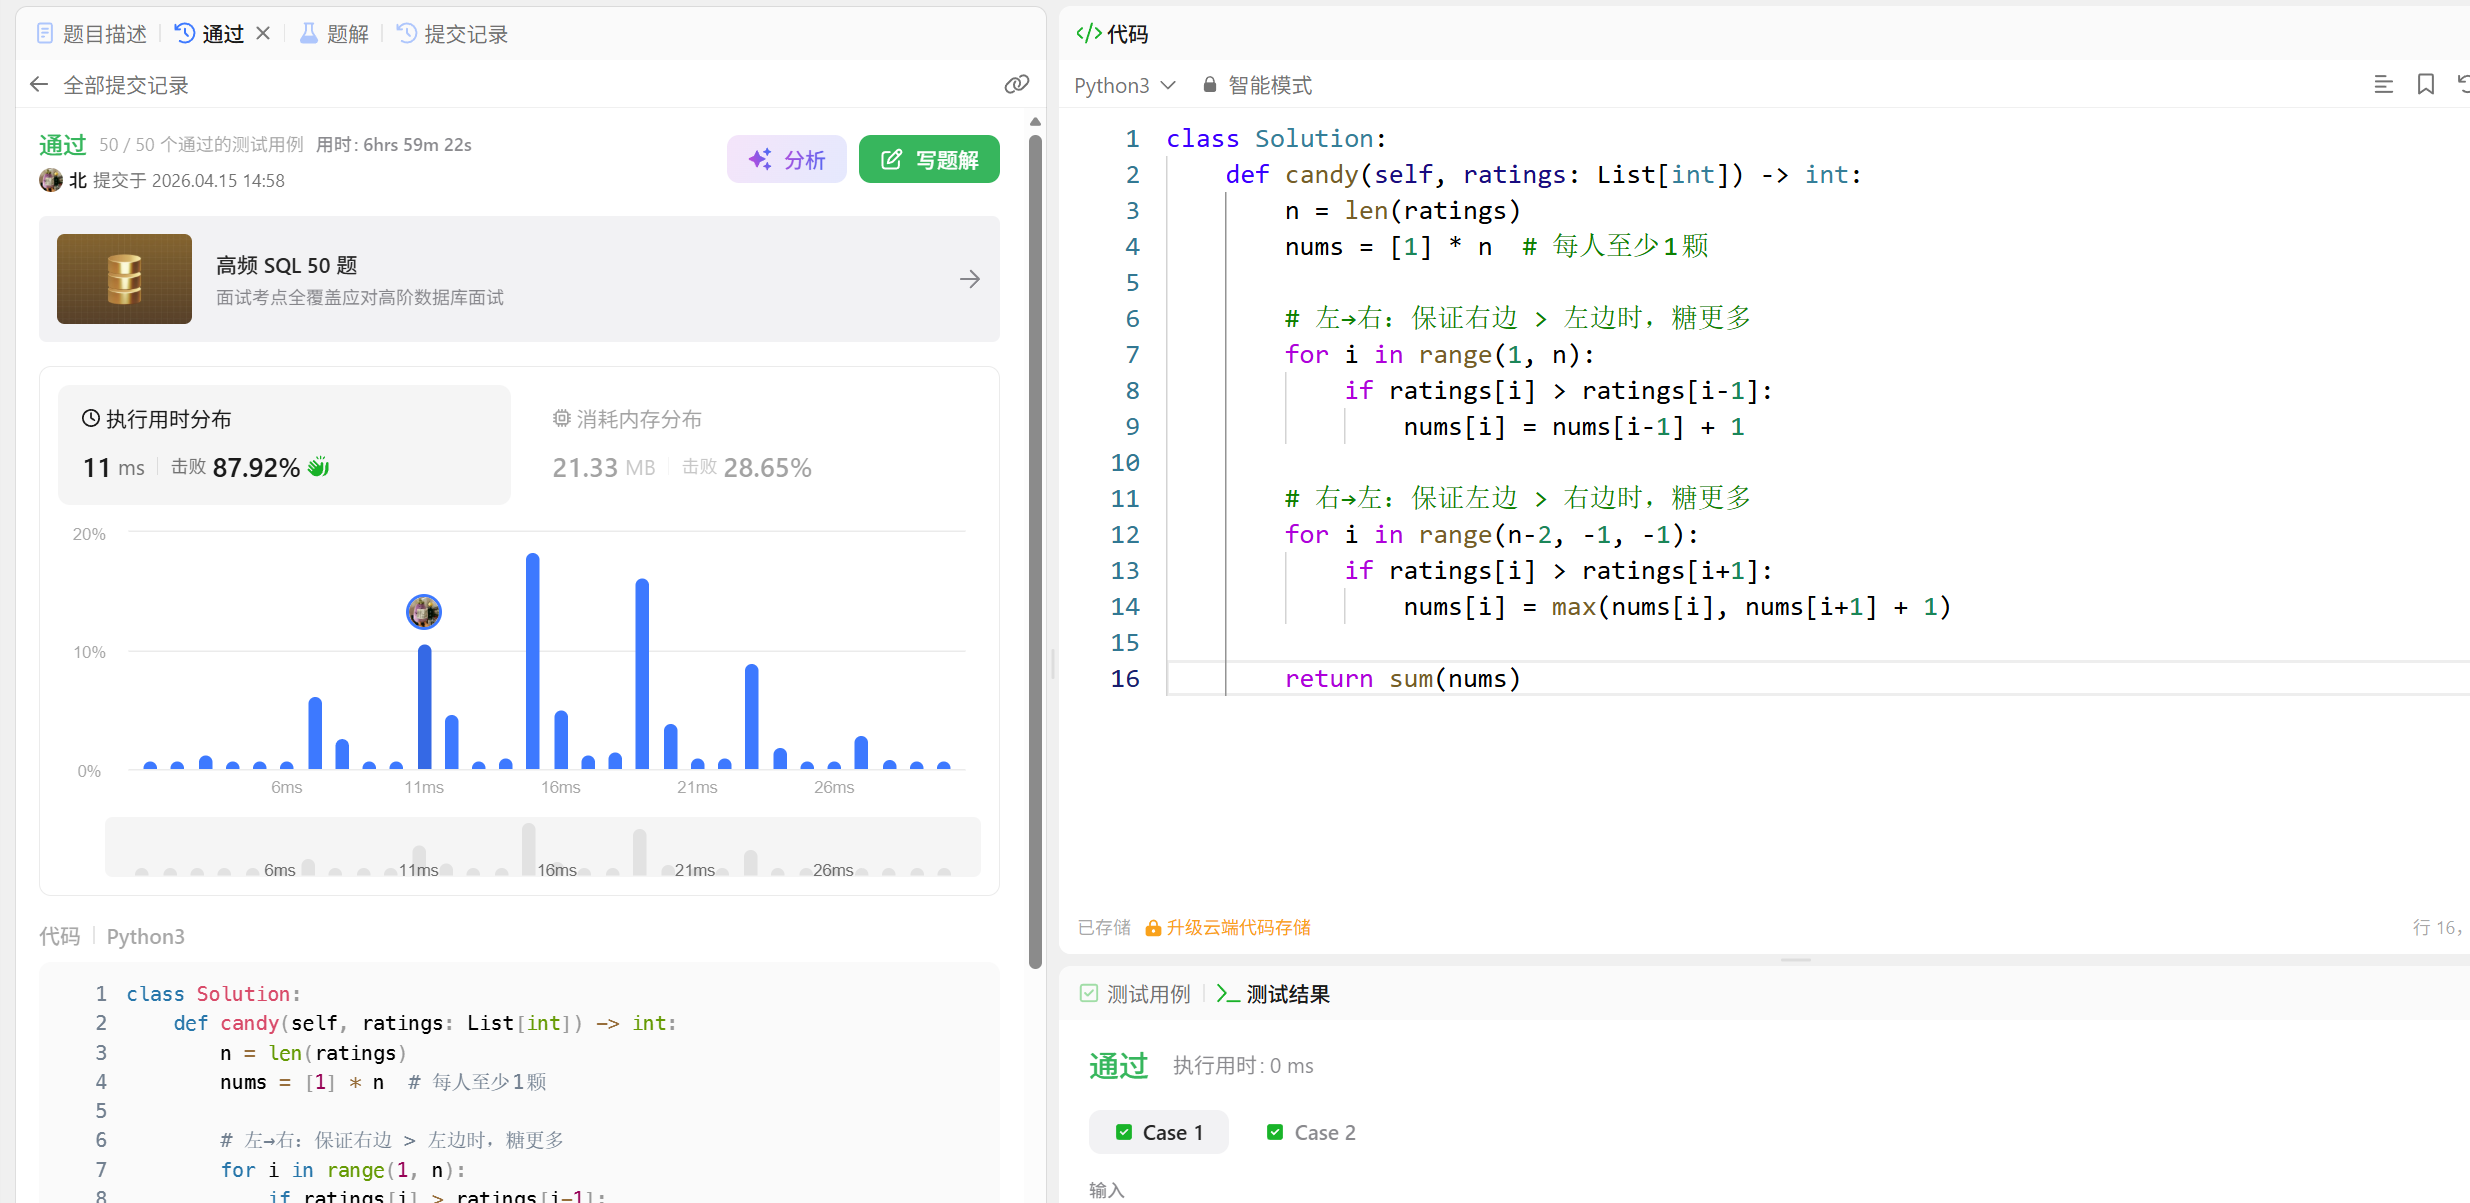Click submitter avatar beside 北

(50, 181)
